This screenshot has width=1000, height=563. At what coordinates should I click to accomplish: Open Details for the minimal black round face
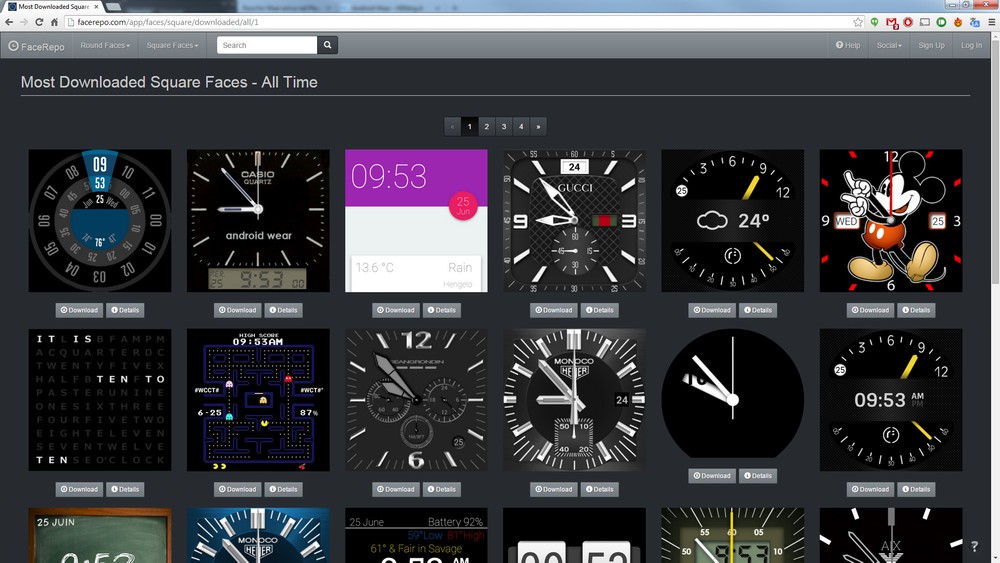coord(758,476)
